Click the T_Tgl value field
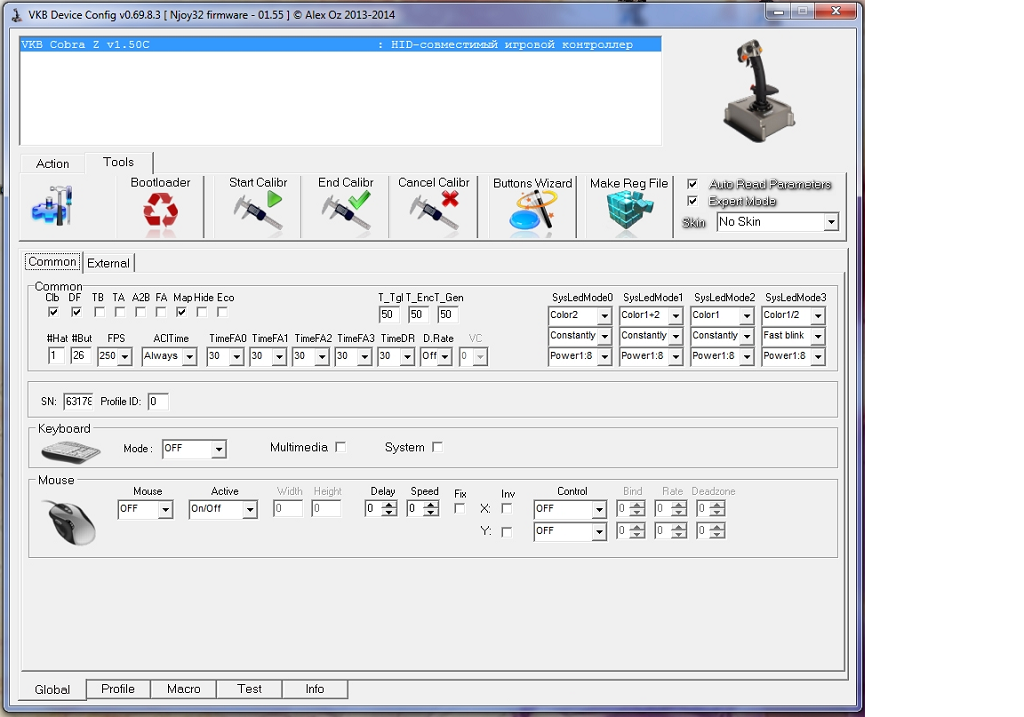The width and height of the screenshot is (1024, 717). pyautogui.click(x=389, y=315)
